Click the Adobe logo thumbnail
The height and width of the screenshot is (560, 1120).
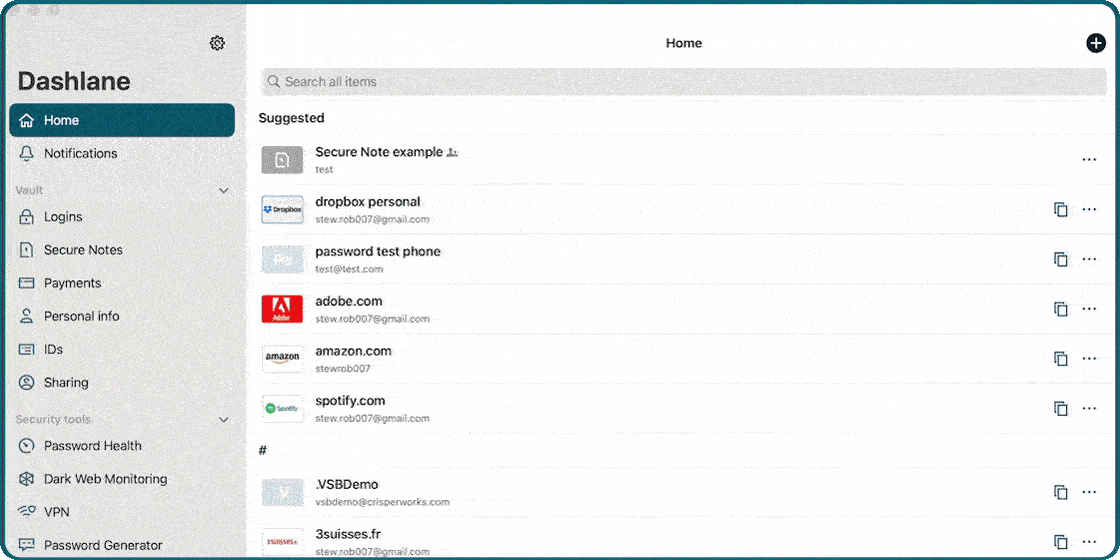pyautogui.click(x=282, y=309)
